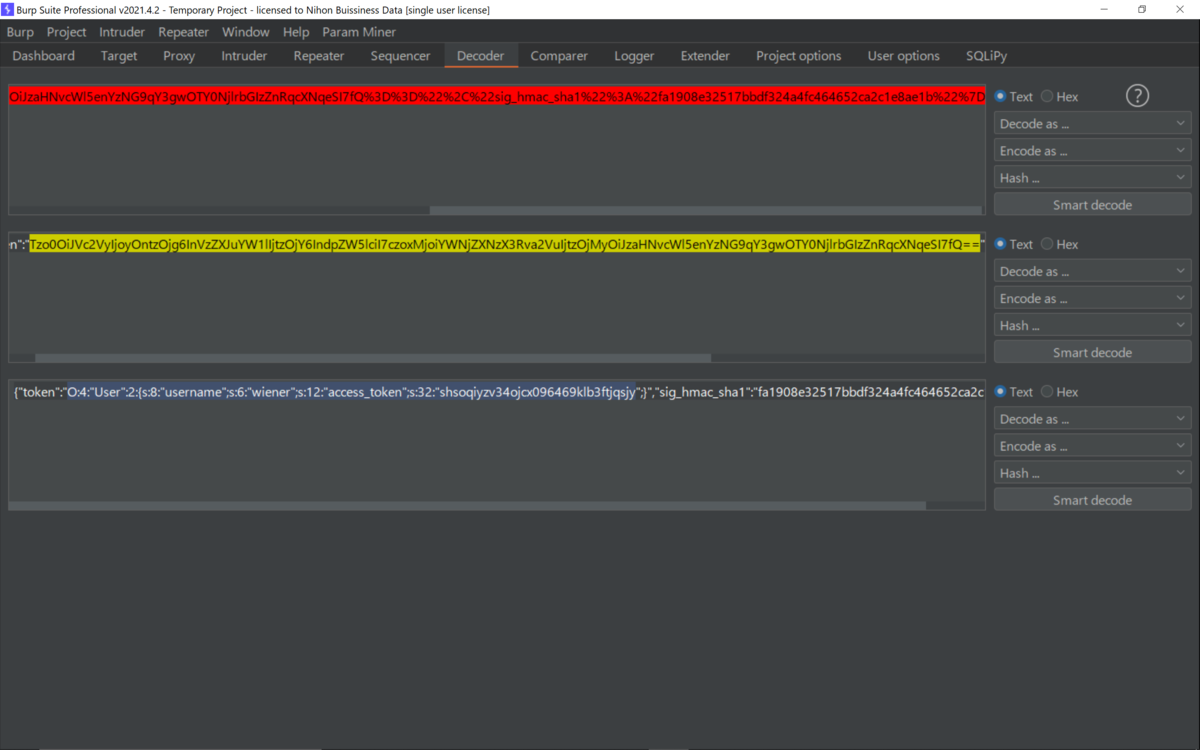Switch to the Repeater tab
Screen dimensions: 1200x750
coord(319,56)
